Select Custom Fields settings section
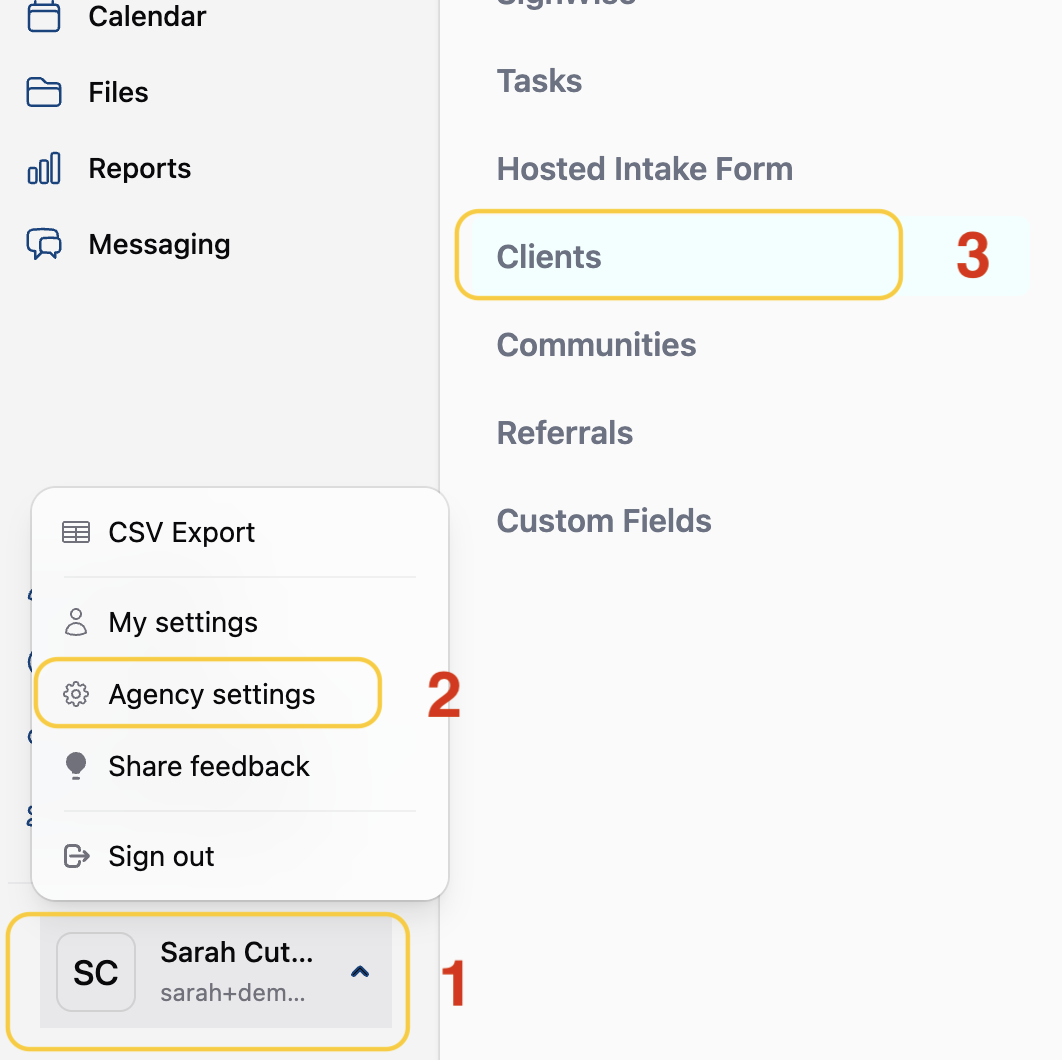This screenshot has width=1062, height=1060. [x=604, y=521]
